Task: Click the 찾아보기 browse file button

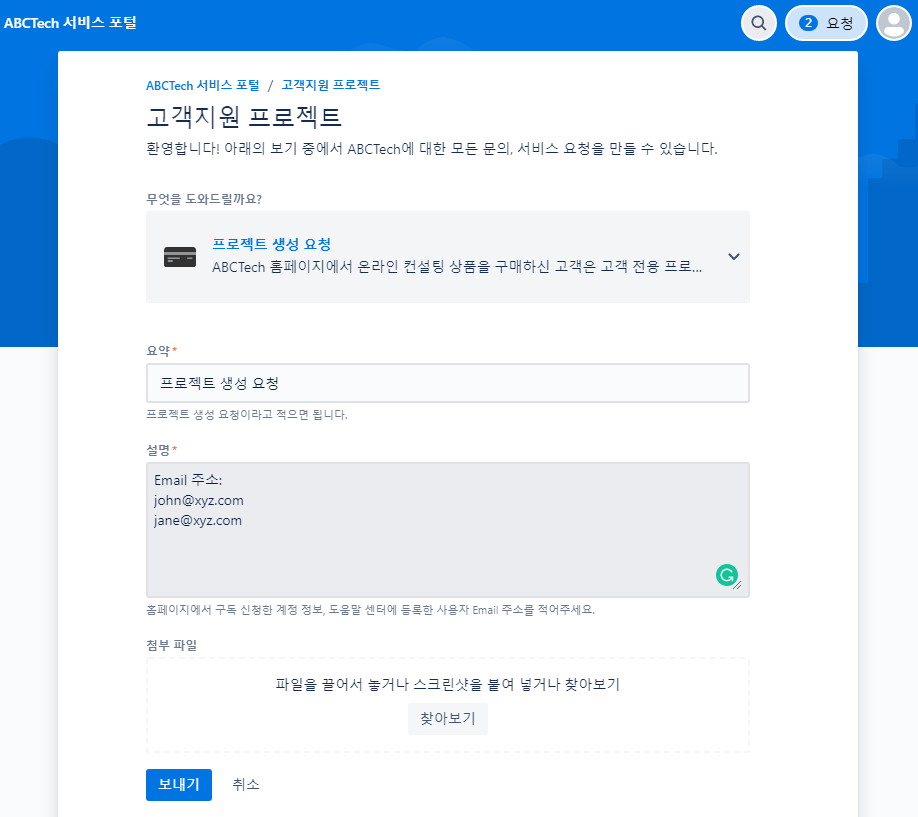Action: [x=447, y=719]
